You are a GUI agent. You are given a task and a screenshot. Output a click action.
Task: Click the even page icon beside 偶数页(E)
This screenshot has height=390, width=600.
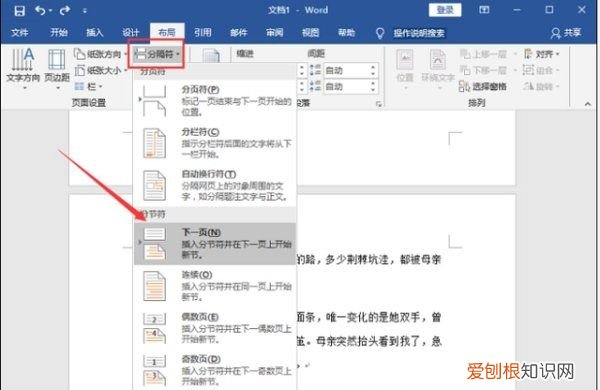[x=155, y=328]
